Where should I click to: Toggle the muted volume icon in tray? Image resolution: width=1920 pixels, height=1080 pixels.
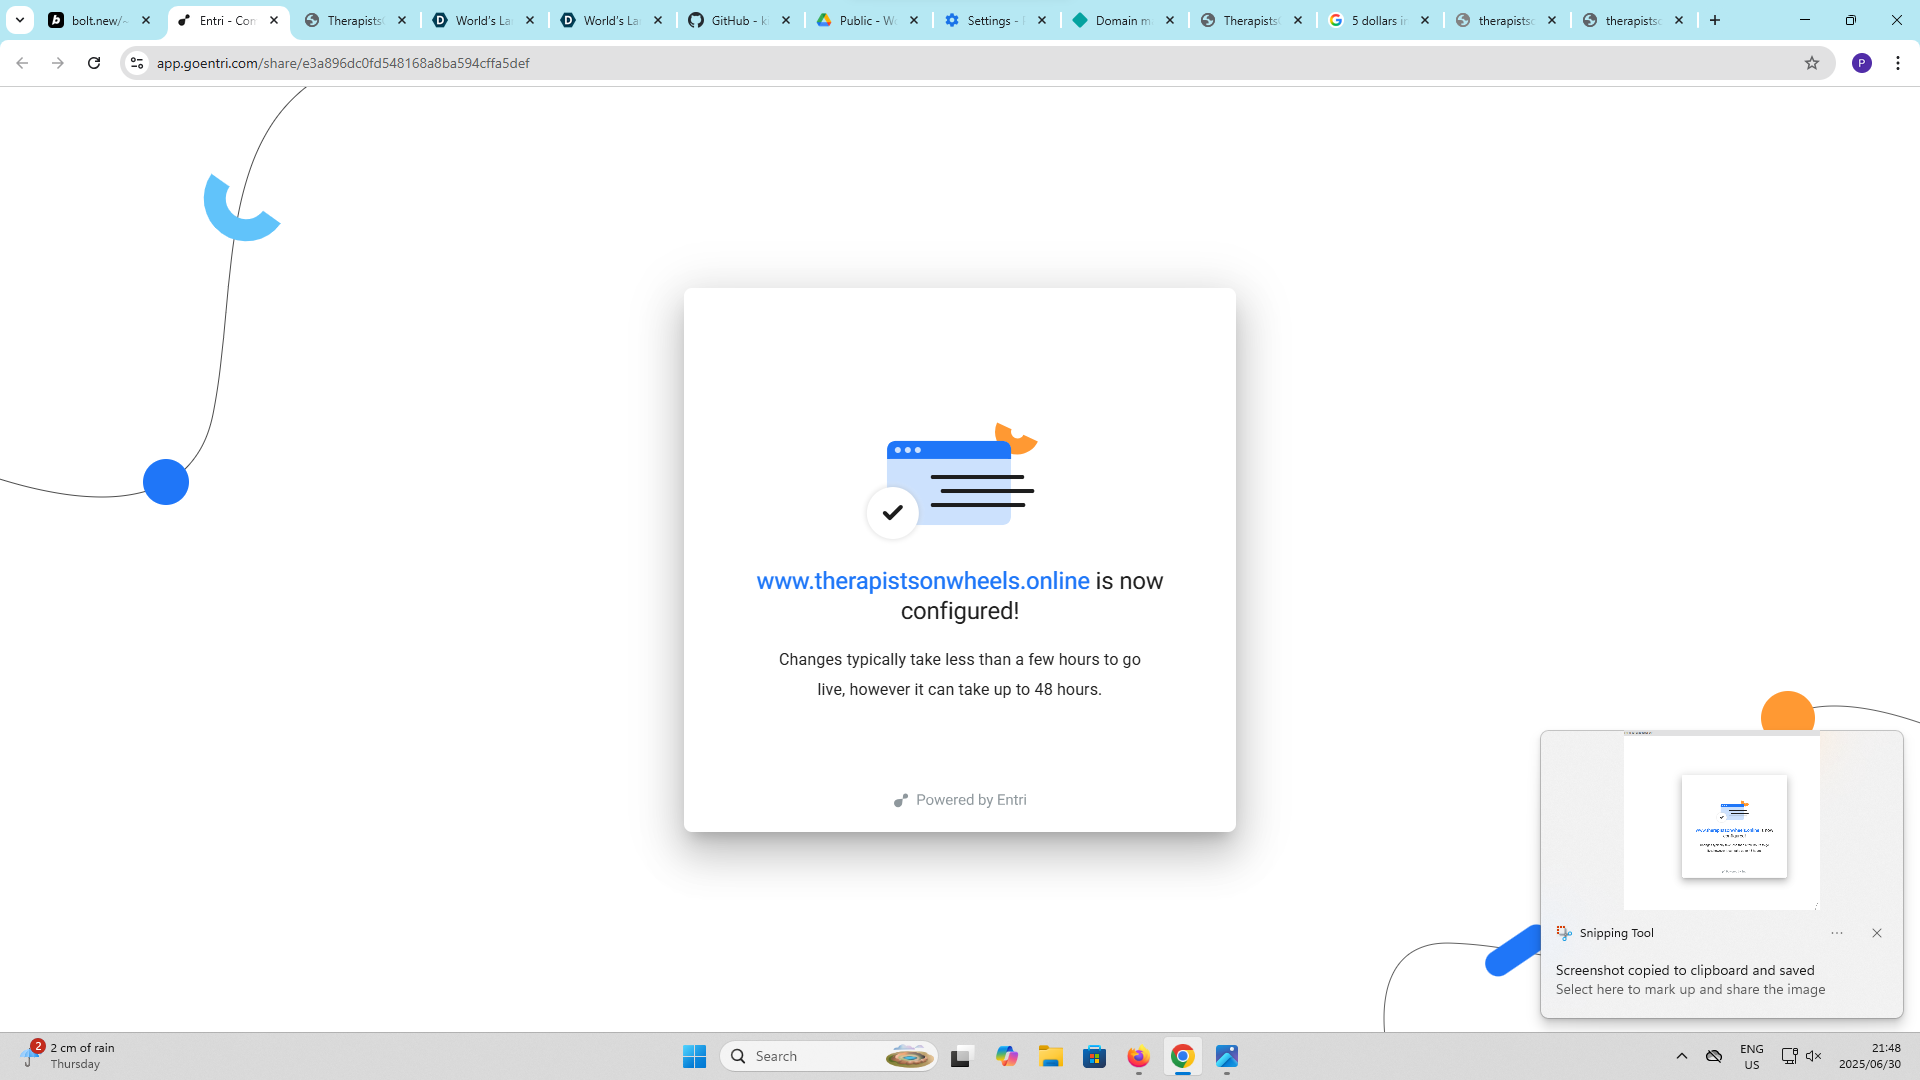[1814, 1056]
